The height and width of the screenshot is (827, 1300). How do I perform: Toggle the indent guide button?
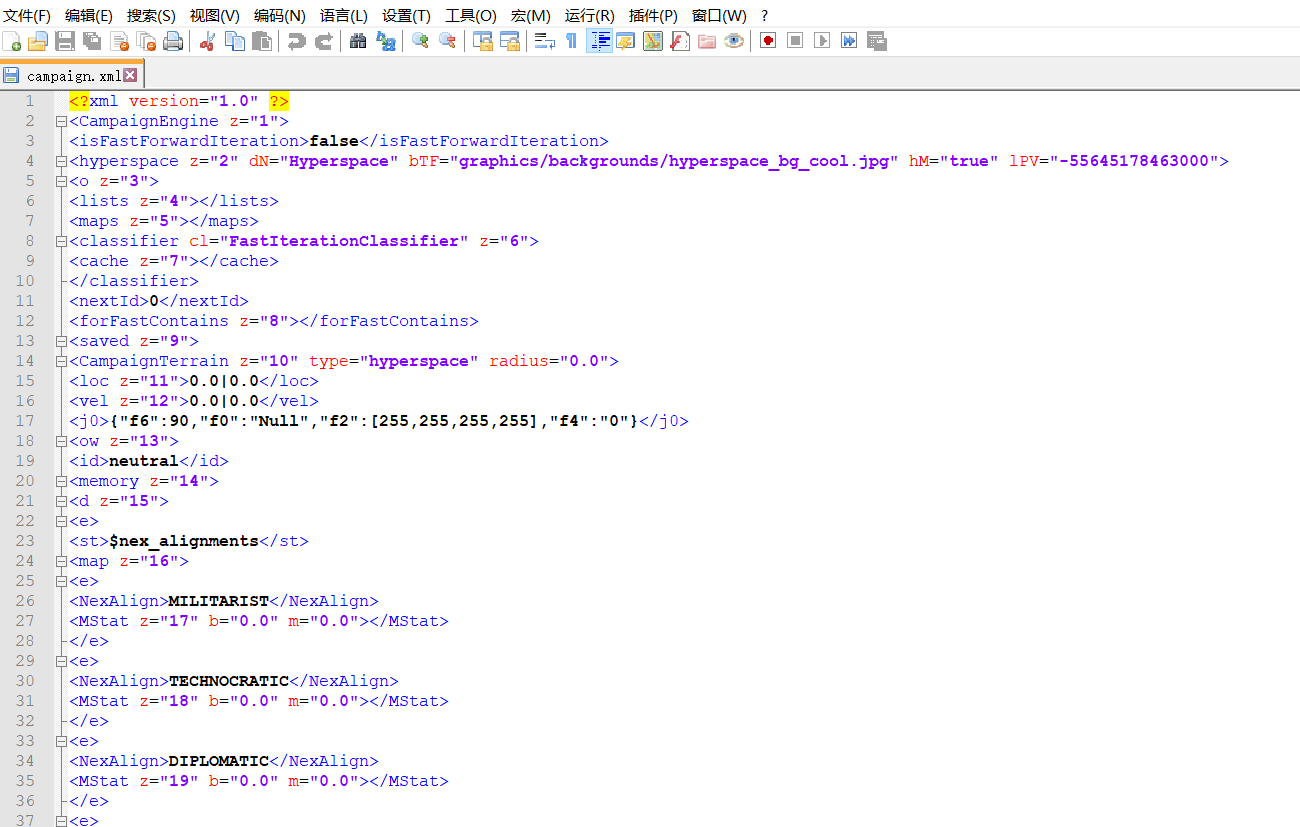tap(599, 41)
